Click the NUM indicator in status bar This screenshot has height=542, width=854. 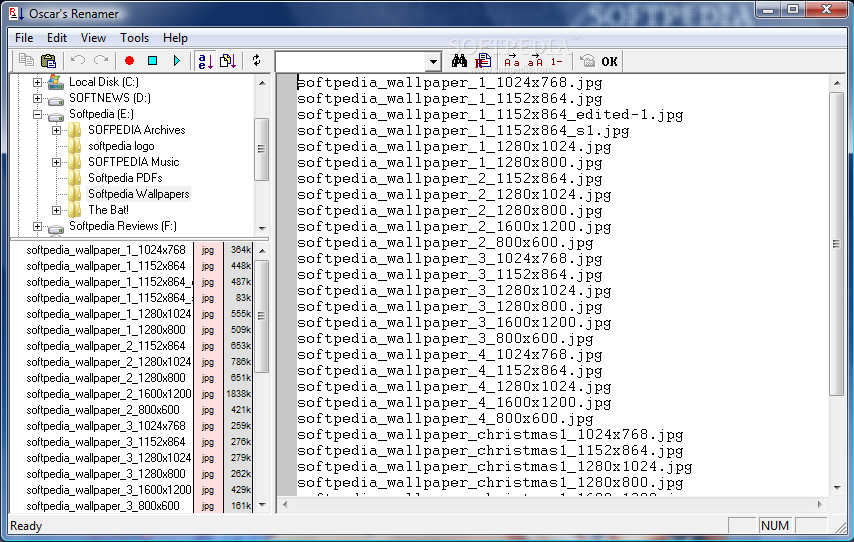pyautogui.click(x=774, y=526)
